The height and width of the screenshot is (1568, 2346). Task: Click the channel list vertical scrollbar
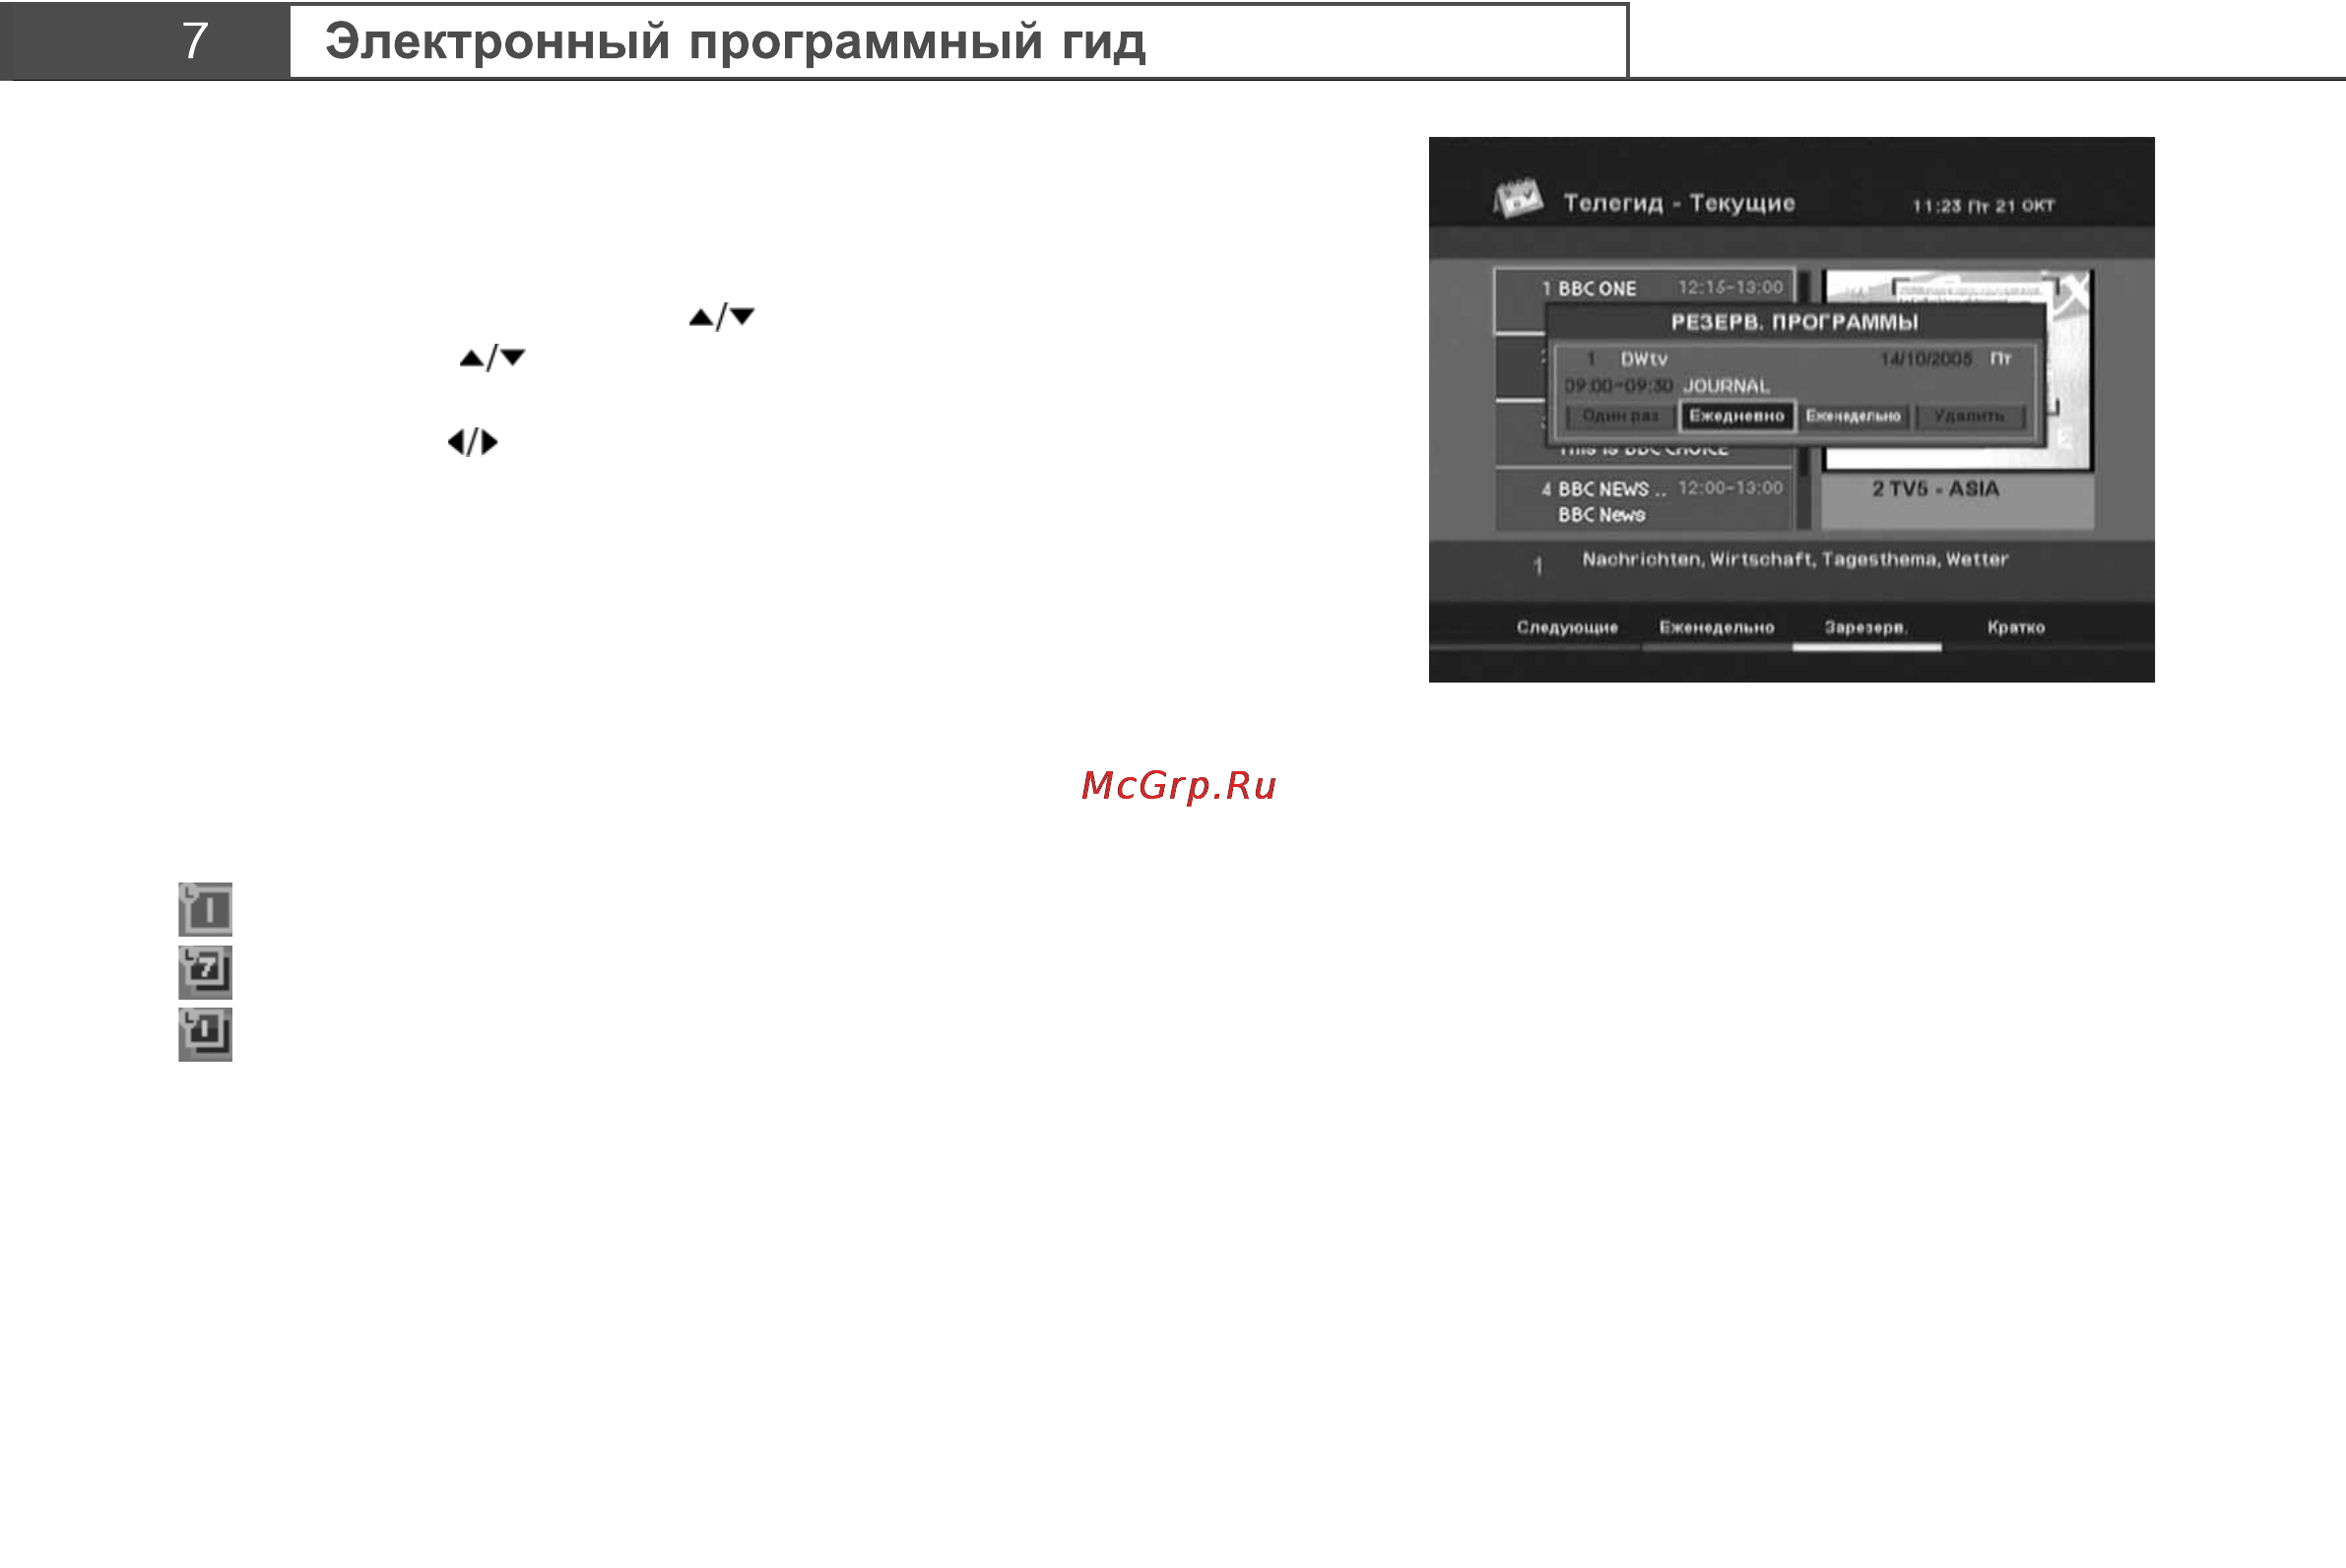(x=1805, y=400)
